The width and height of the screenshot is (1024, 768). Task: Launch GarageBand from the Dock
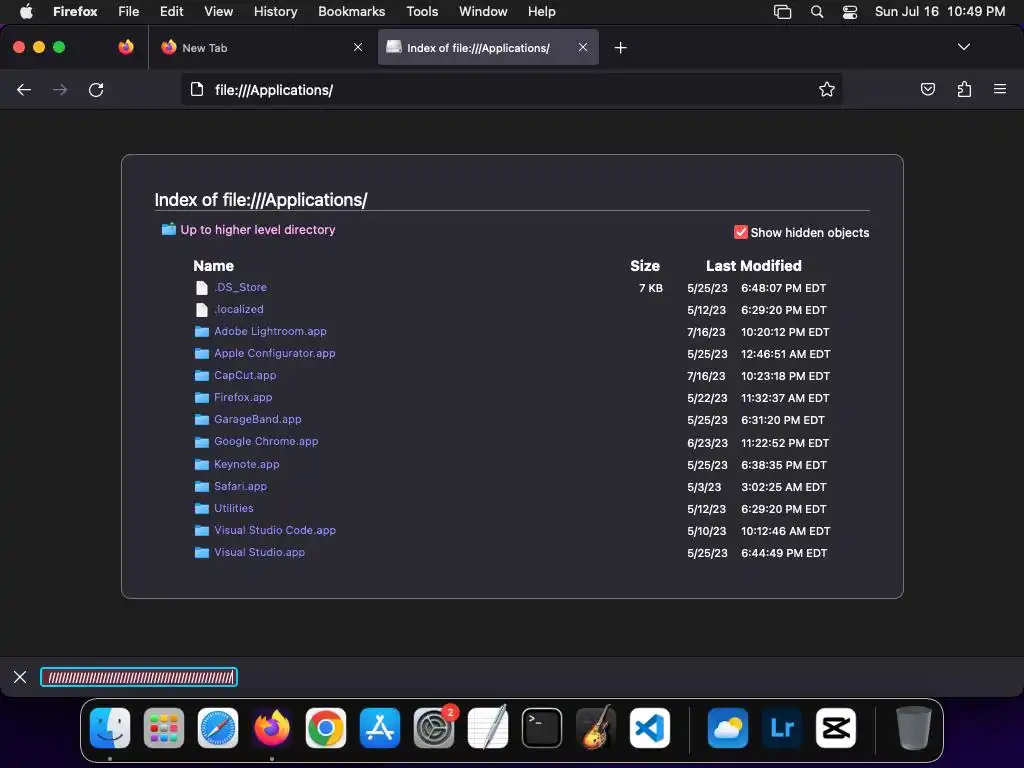pos(596,728)
